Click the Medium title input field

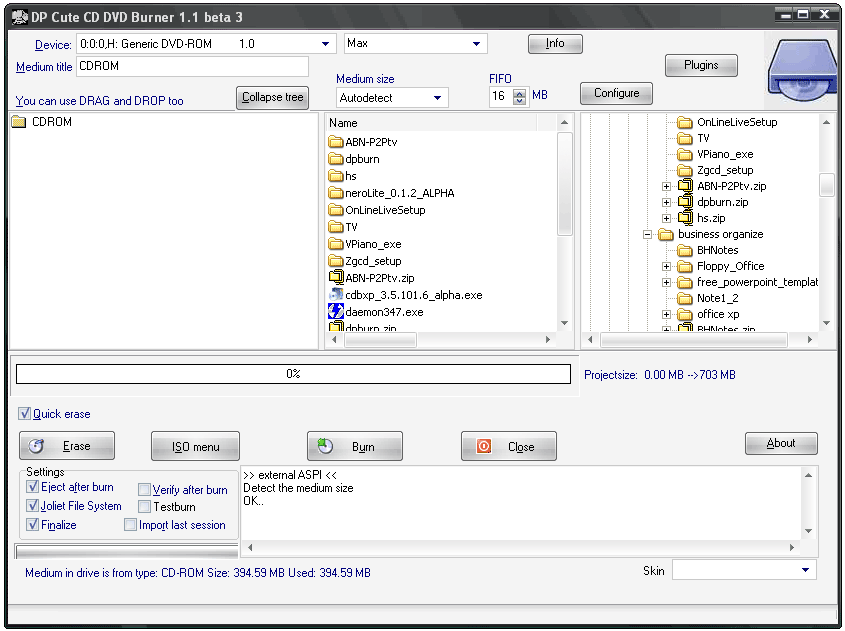[192, 66]
